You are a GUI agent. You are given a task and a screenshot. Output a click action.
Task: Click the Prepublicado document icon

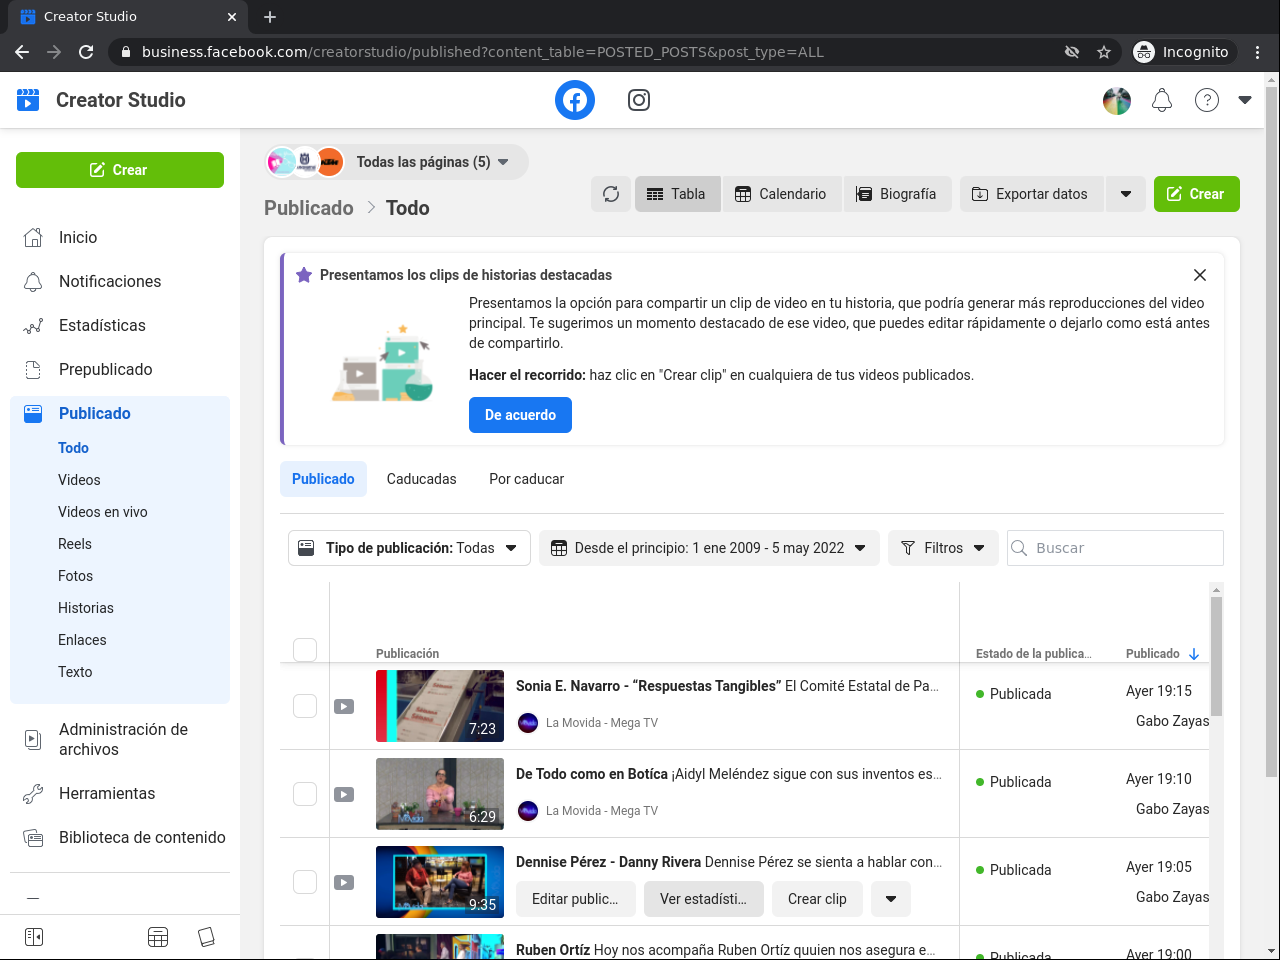33,369
